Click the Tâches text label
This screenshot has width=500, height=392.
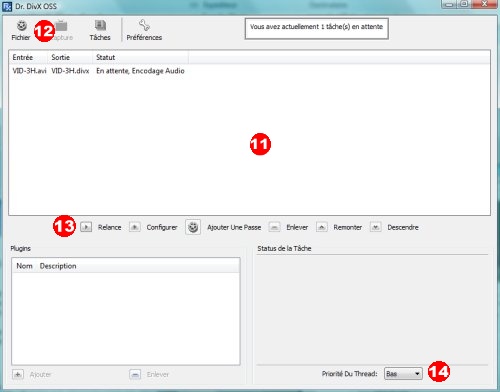100,37
